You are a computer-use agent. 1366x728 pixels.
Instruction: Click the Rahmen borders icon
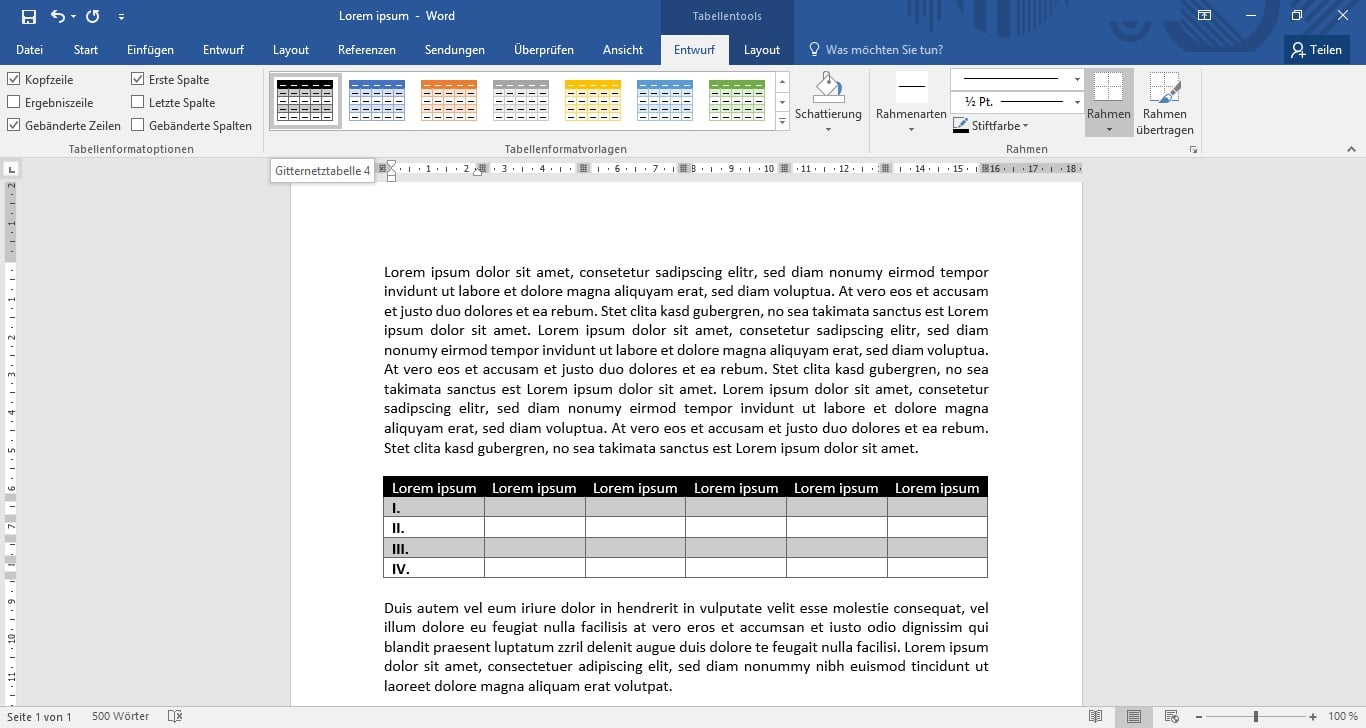(1108, 87)
